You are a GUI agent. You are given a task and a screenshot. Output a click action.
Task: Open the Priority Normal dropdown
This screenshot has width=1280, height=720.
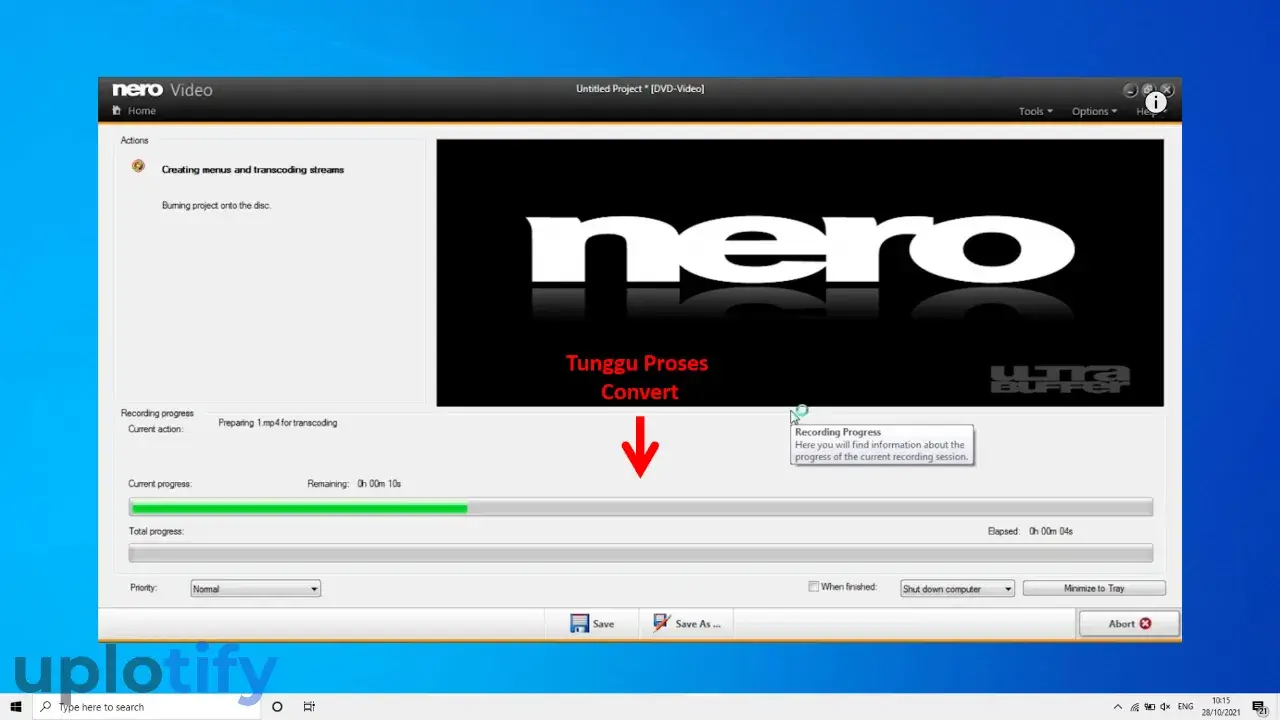tap(255, 589)
